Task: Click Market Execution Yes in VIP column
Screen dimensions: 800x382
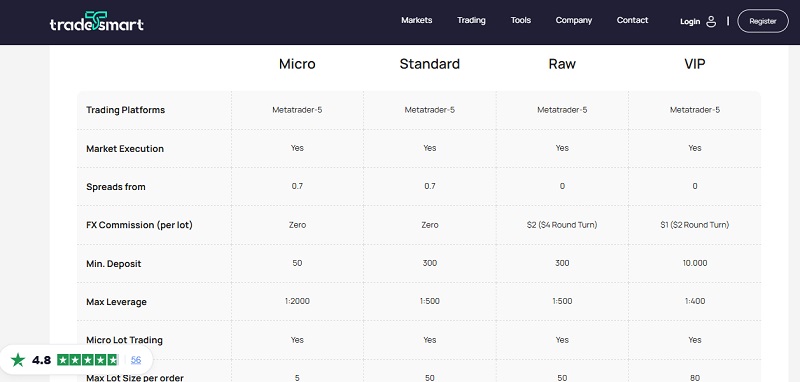Action: 695,148
